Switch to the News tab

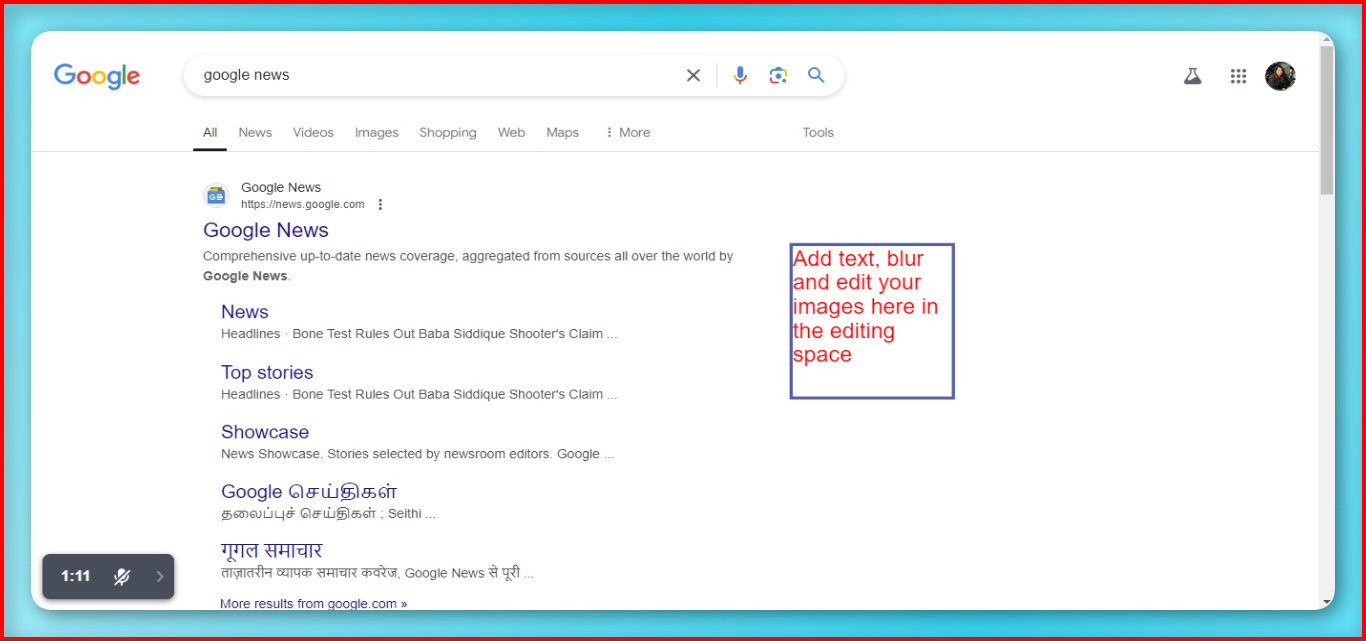coord(255,132)
